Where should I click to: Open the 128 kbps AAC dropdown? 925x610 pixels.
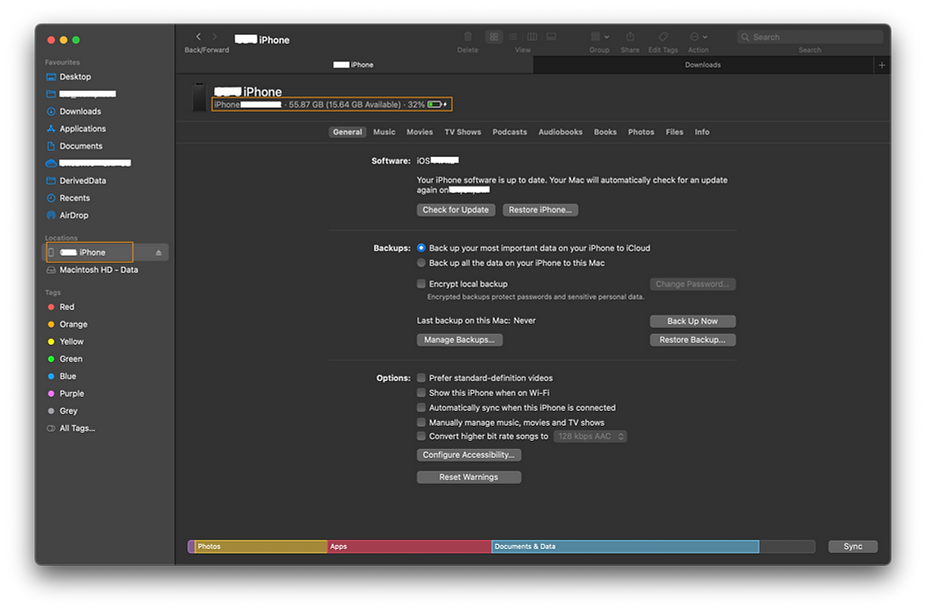(590, 436)
